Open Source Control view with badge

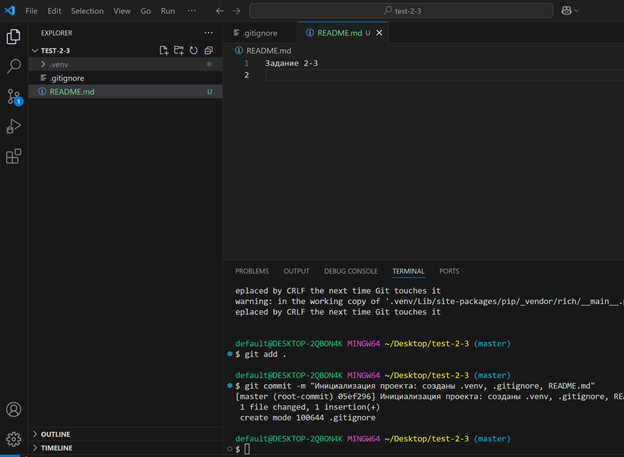(14, 97)
